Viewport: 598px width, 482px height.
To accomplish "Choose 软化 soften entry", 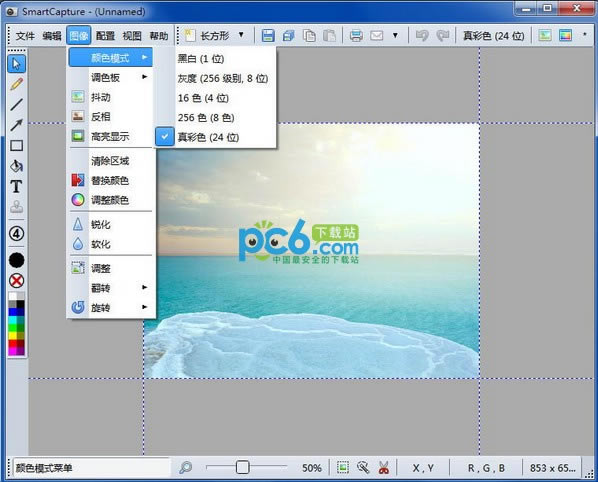I will click(111, 244).
